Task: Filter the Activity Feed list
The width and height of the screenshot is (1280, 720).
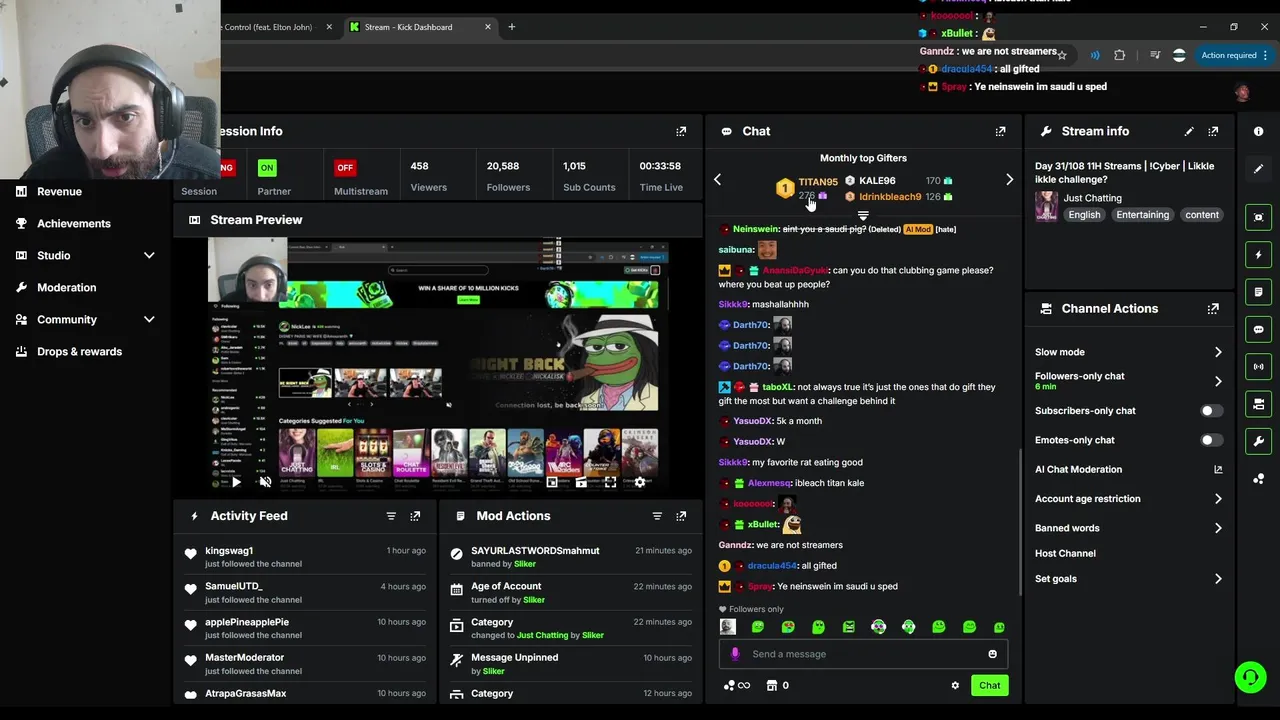Action: click(x=391, y=516)
